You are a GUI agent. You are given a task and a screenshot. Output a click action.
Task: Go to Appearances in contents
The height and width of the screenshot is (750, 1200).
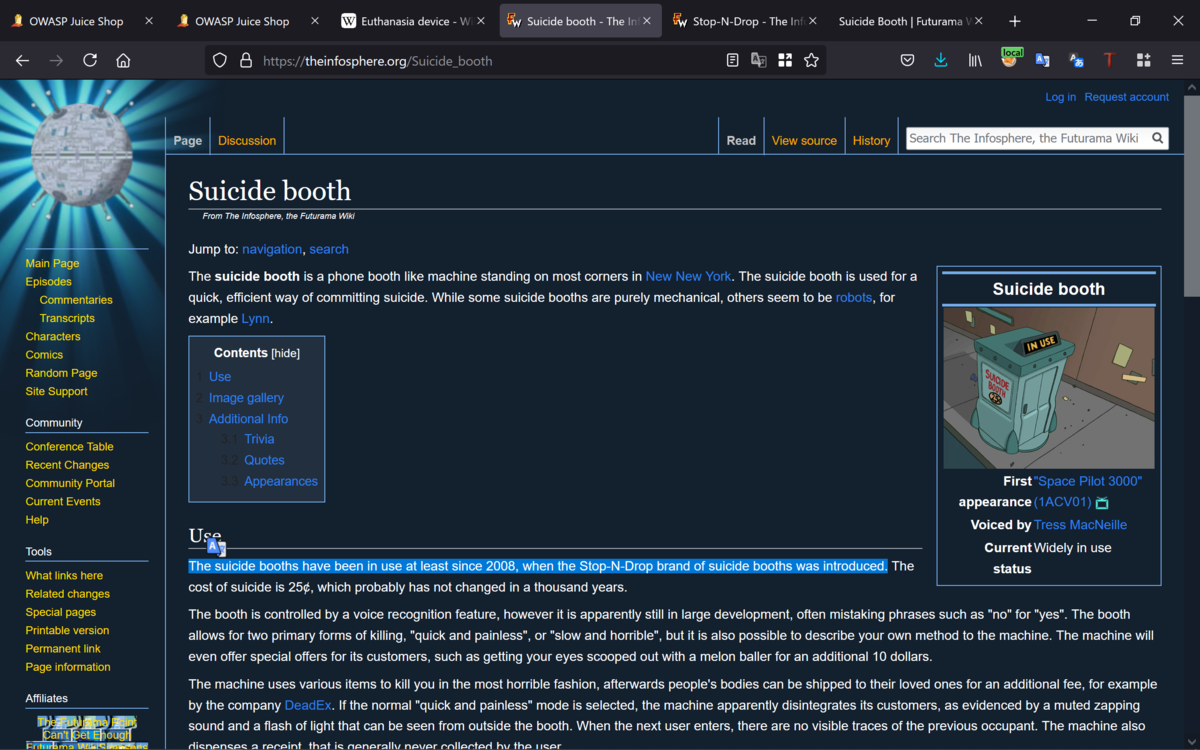(281, 481)
